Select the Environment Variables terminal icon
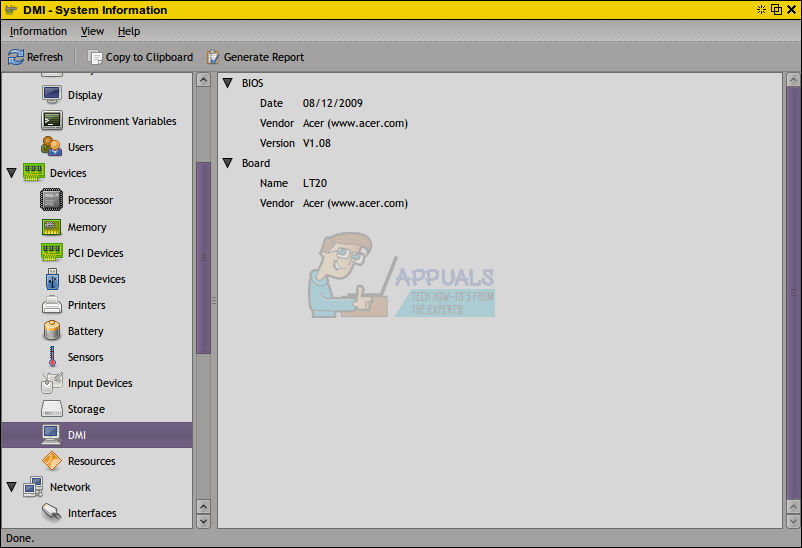Screen dimensions: 802x548 coord(52,121)
